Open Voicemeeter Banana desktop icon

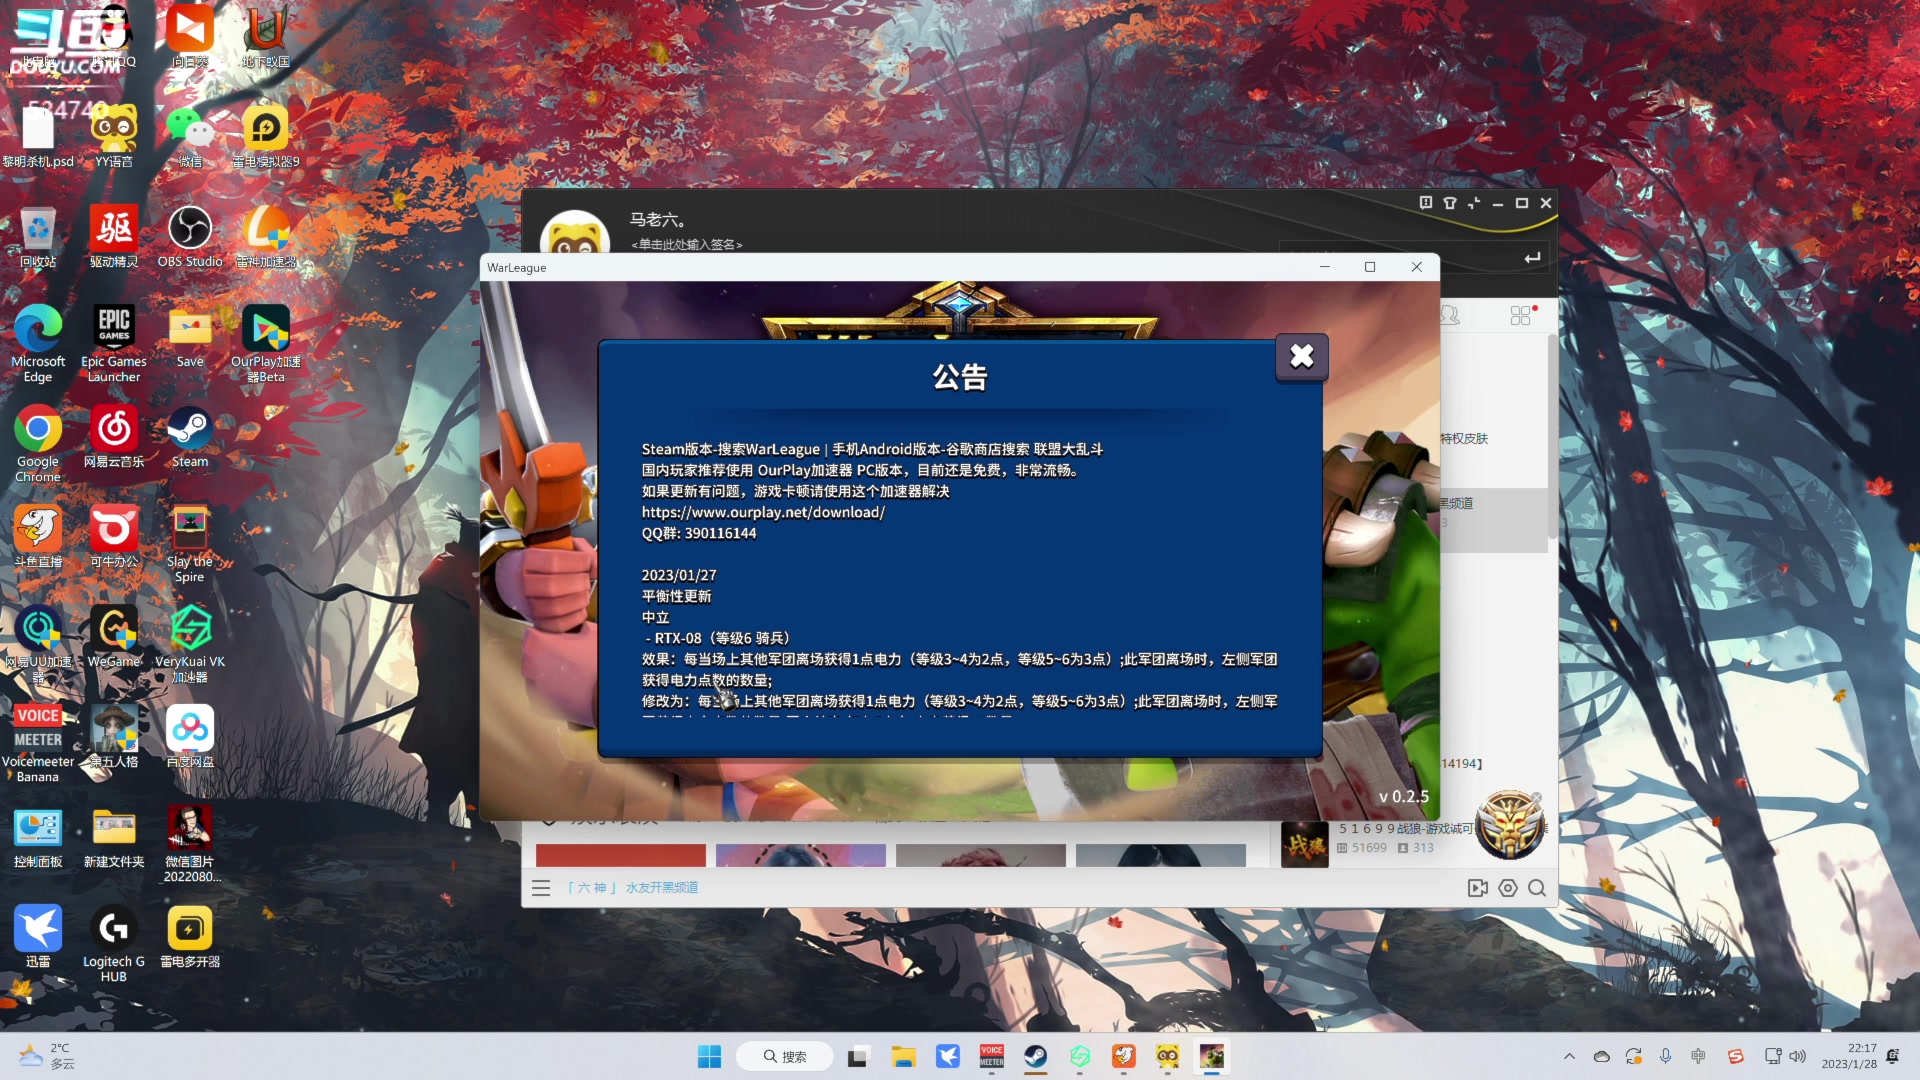pos(38,744)
